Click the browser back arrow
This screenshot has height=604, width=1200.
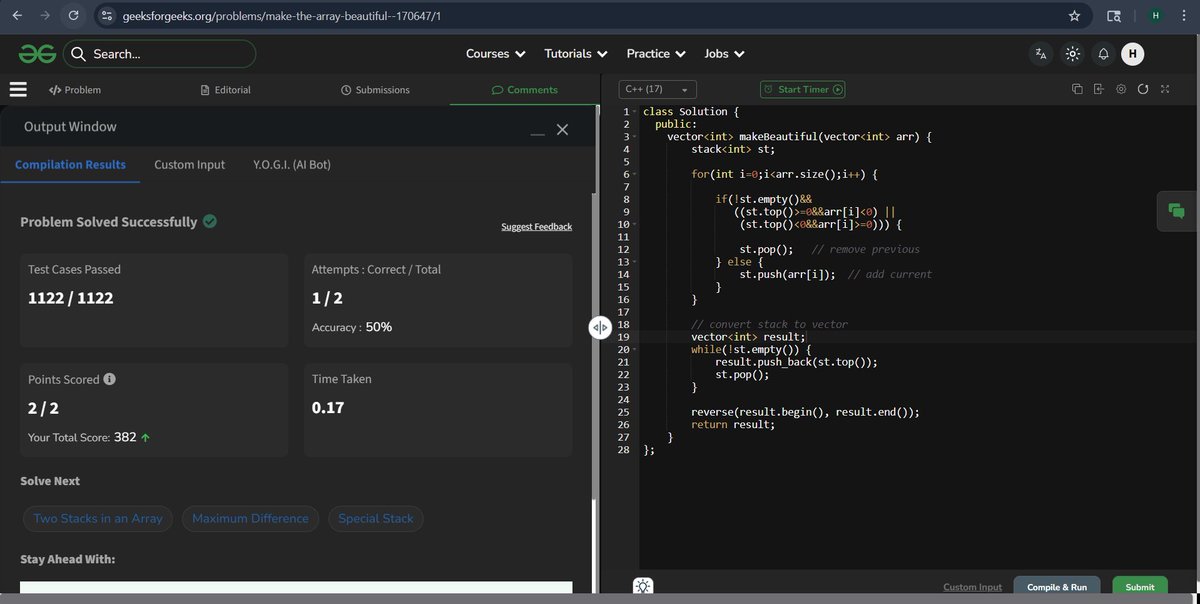coord(17,16)
